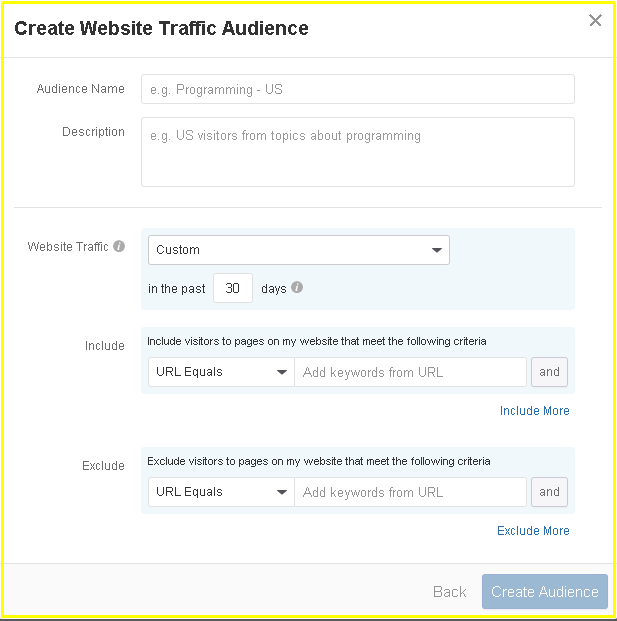
Task: Open the info icon beside Website Traffic
Action: tap(119, 246)
